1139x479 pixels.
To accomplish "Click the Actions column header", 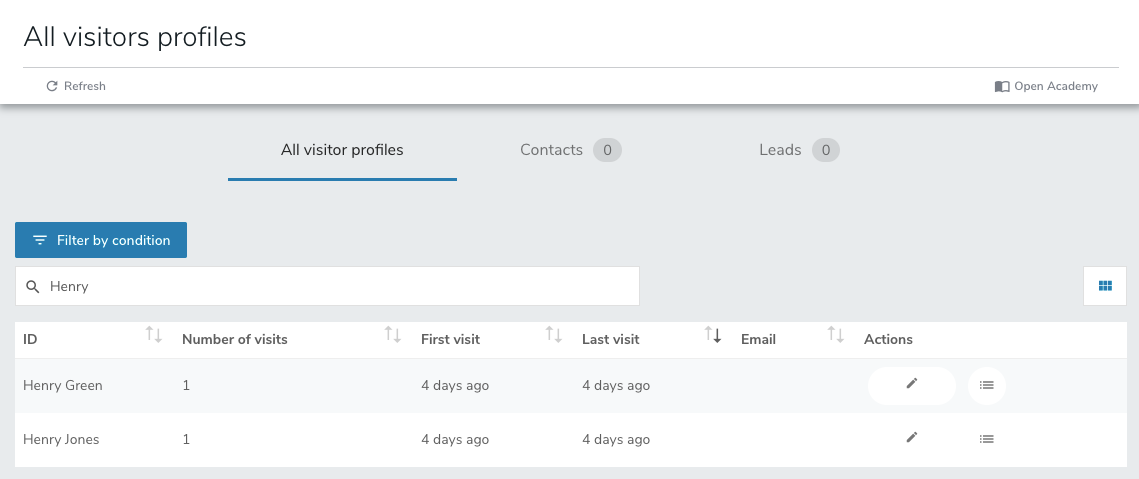I will (888, 339).
